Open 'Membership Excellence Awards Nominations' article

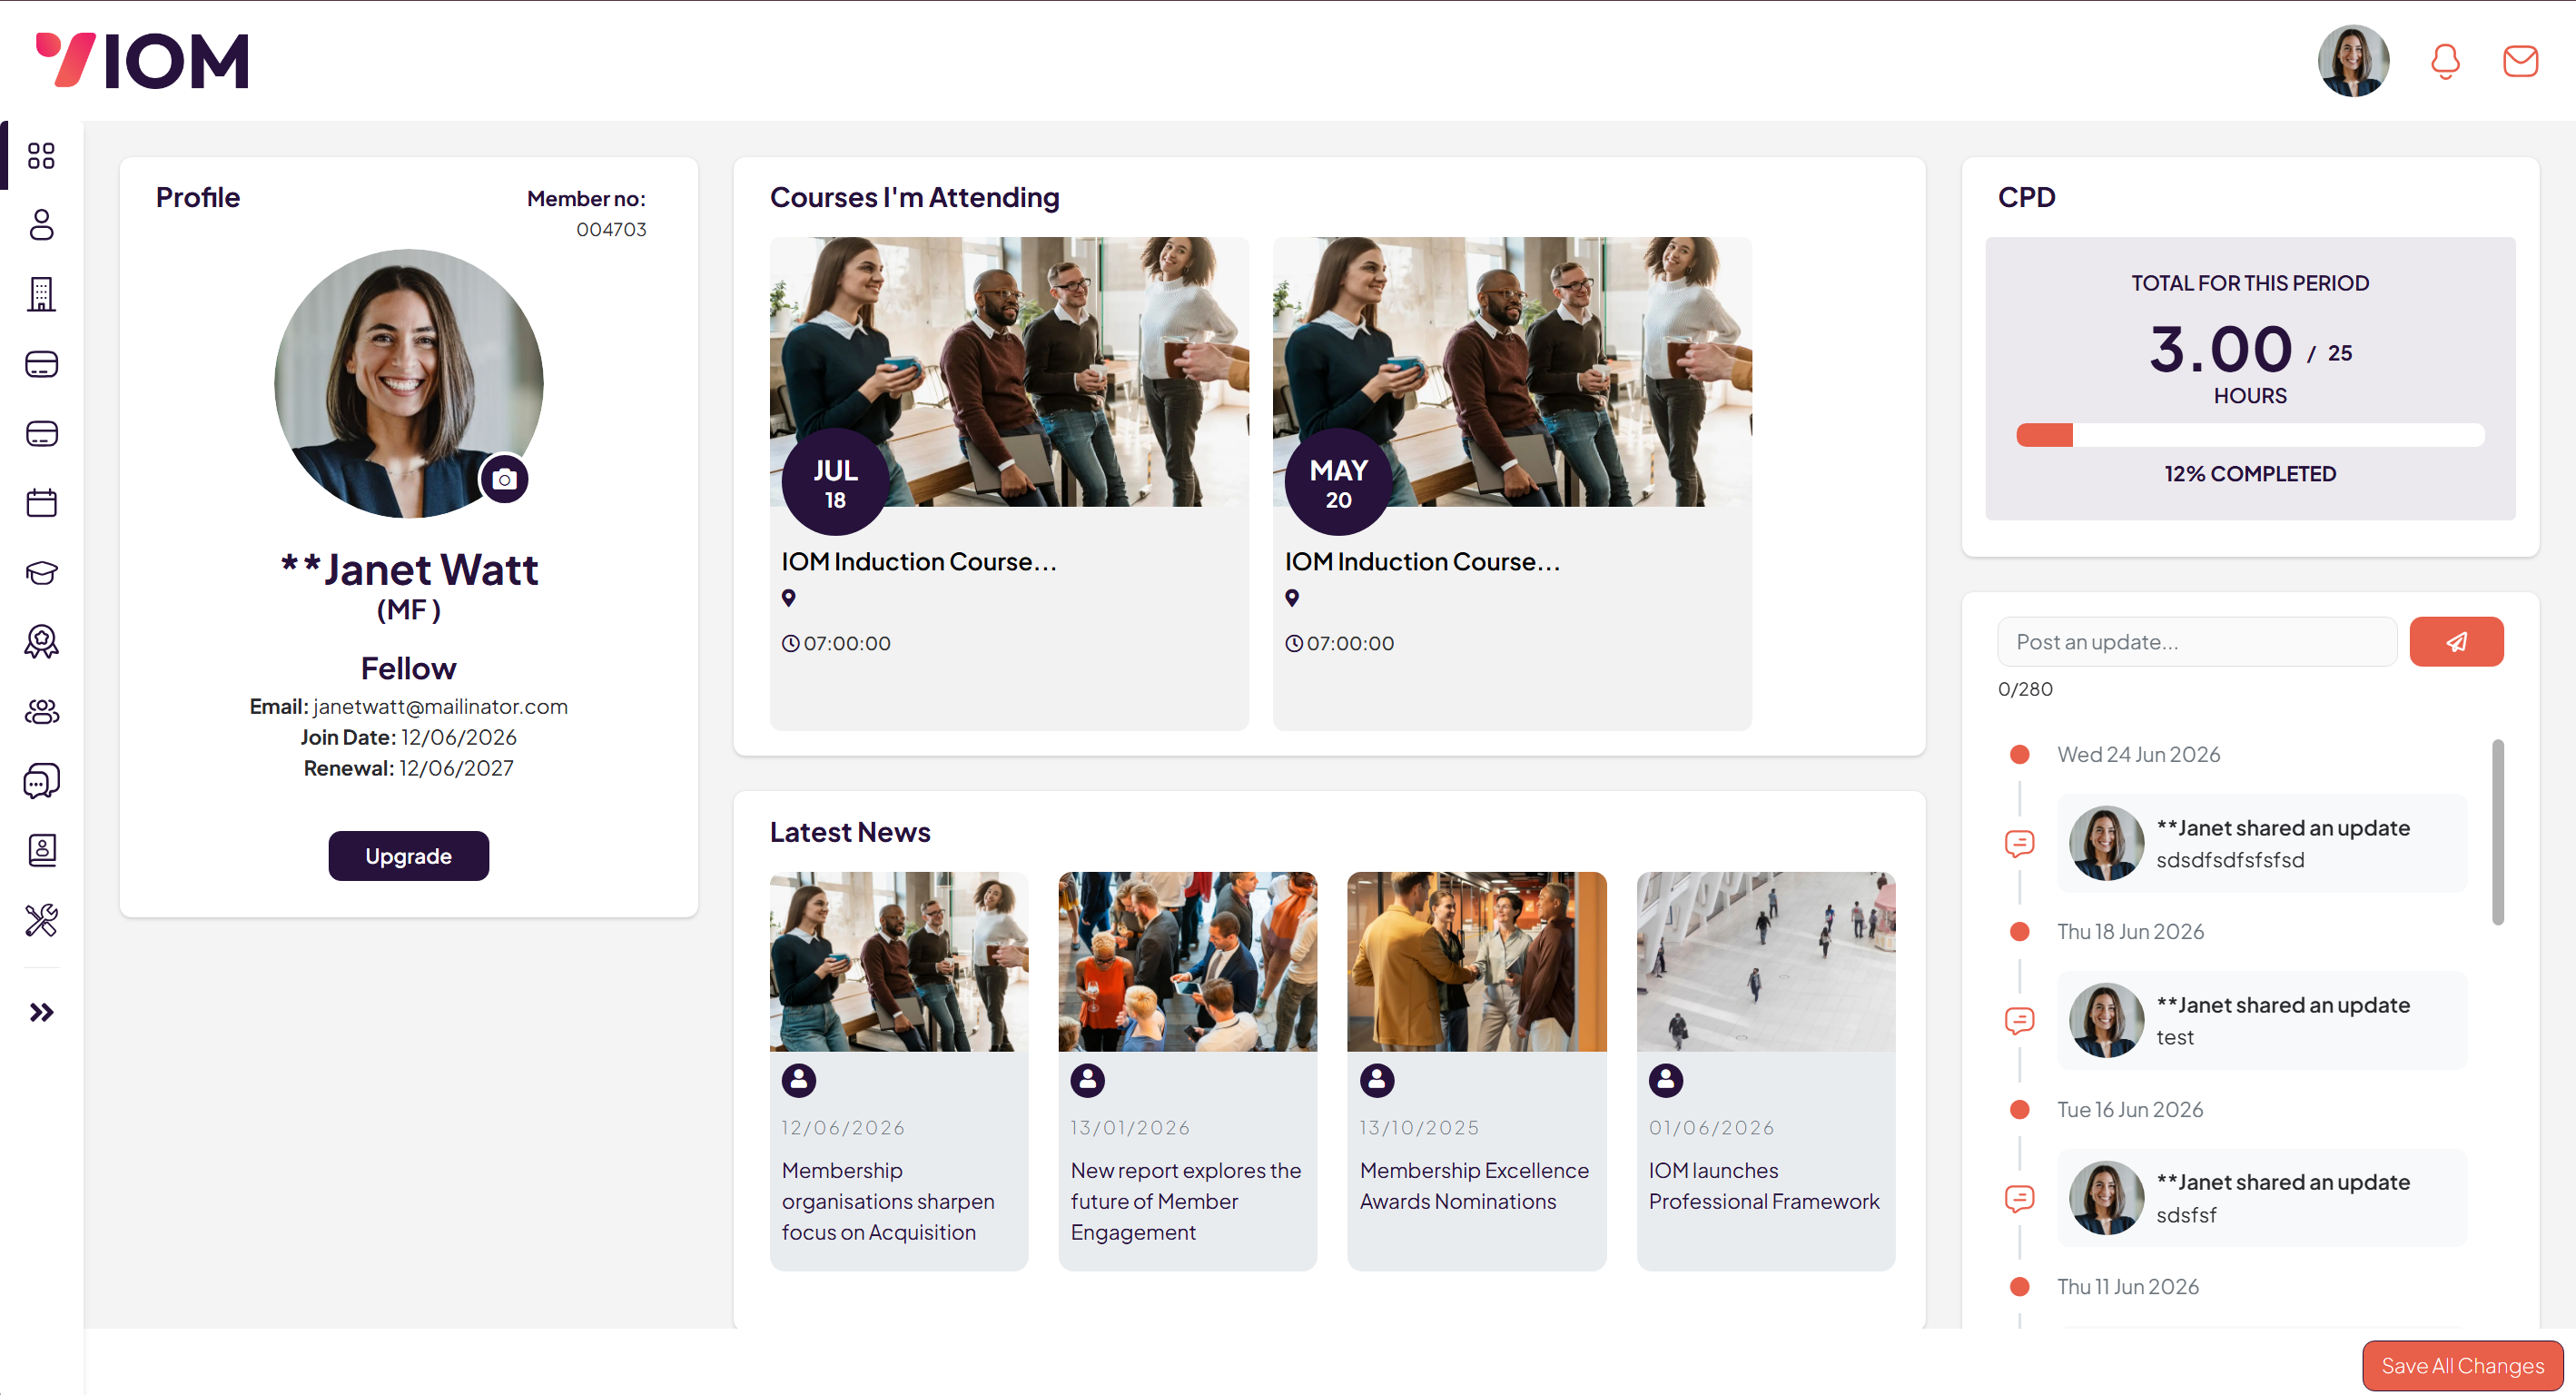pos(1474,1186)
